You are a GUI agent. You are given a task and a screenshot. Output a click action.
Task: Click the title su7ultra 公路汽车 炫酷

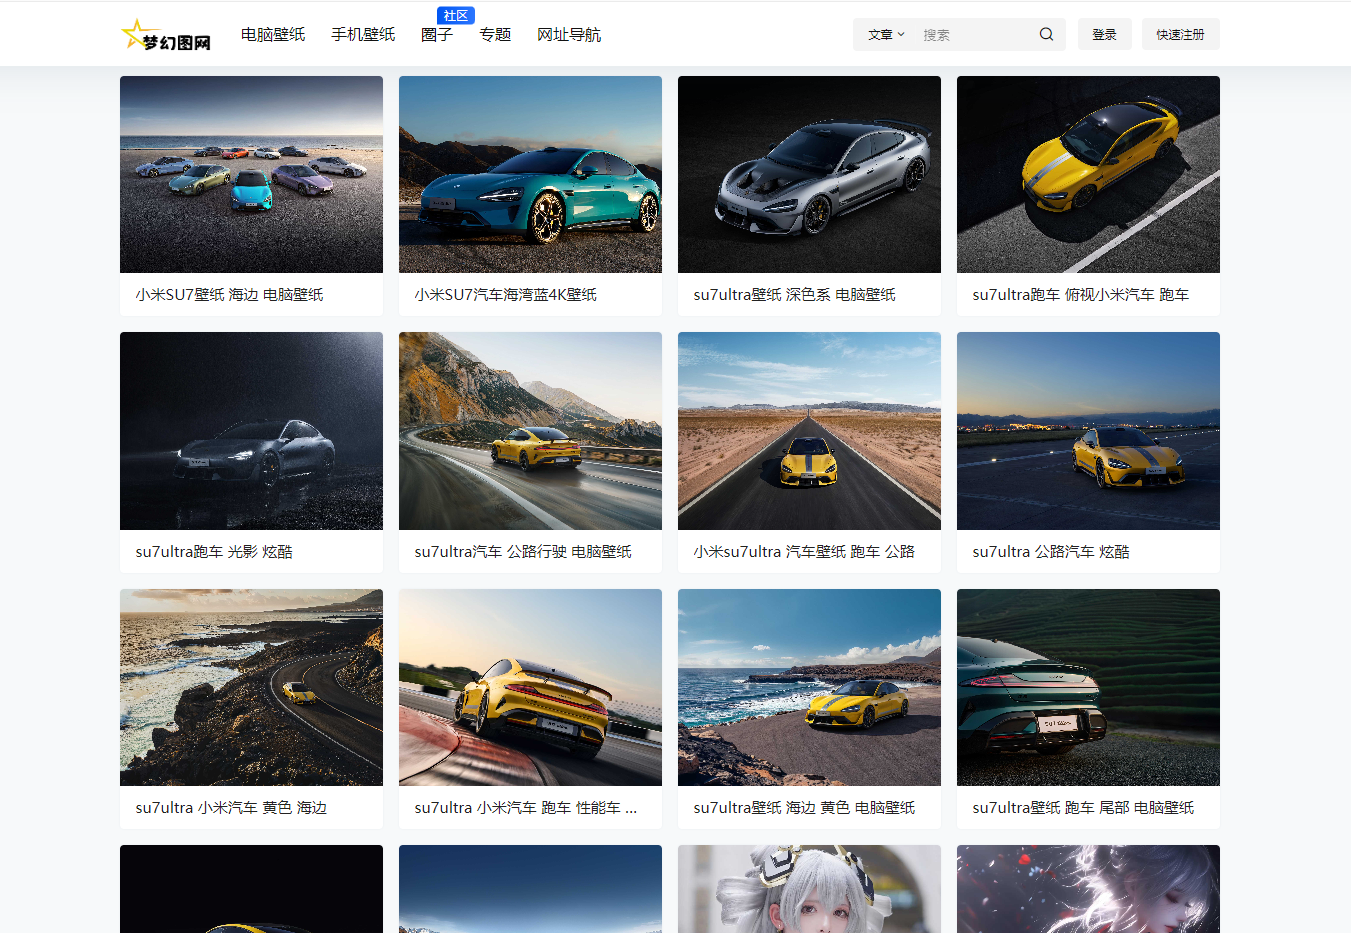(1050, 552)
